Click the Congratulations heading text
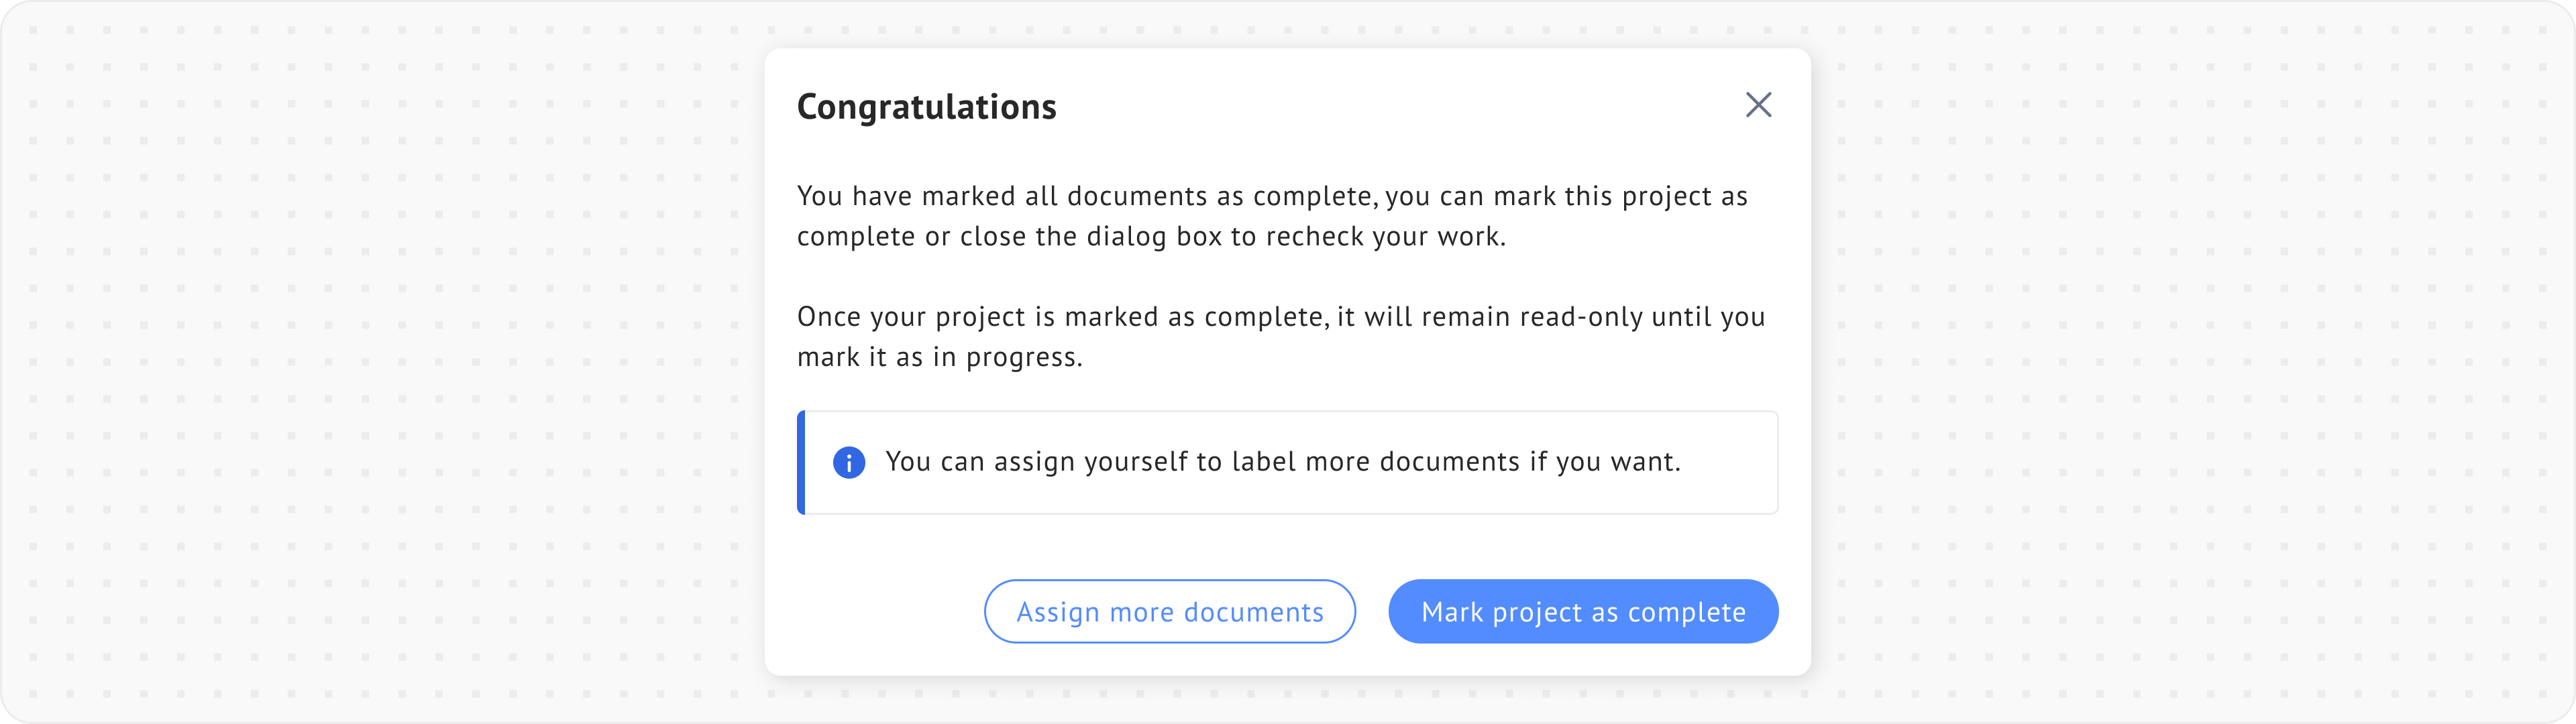This screenshot has width=2576, height=724. (x=926, y=107)
